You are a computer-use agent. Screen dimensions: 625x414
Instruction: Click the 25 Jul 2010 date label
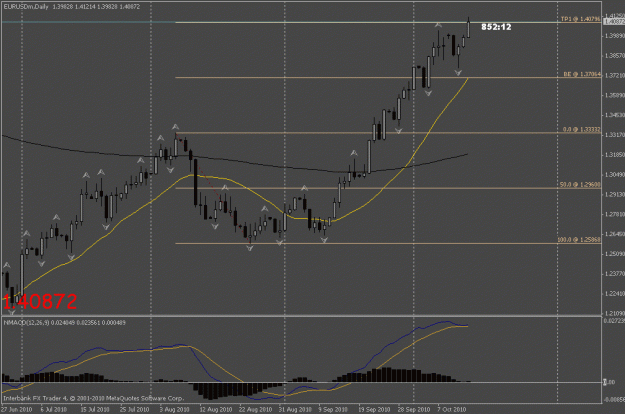(x=134, y=409)
